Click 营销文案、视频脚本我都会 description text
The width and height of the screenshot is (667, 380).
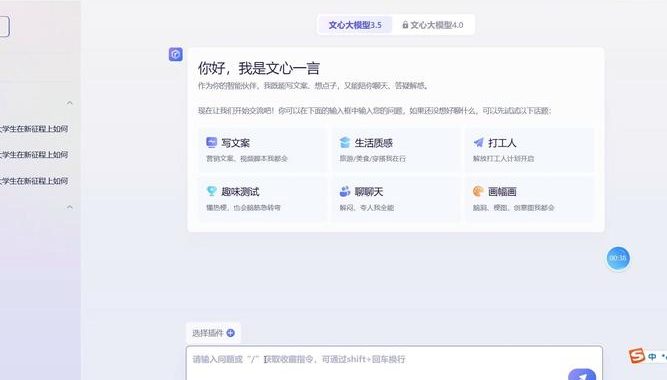247,159
